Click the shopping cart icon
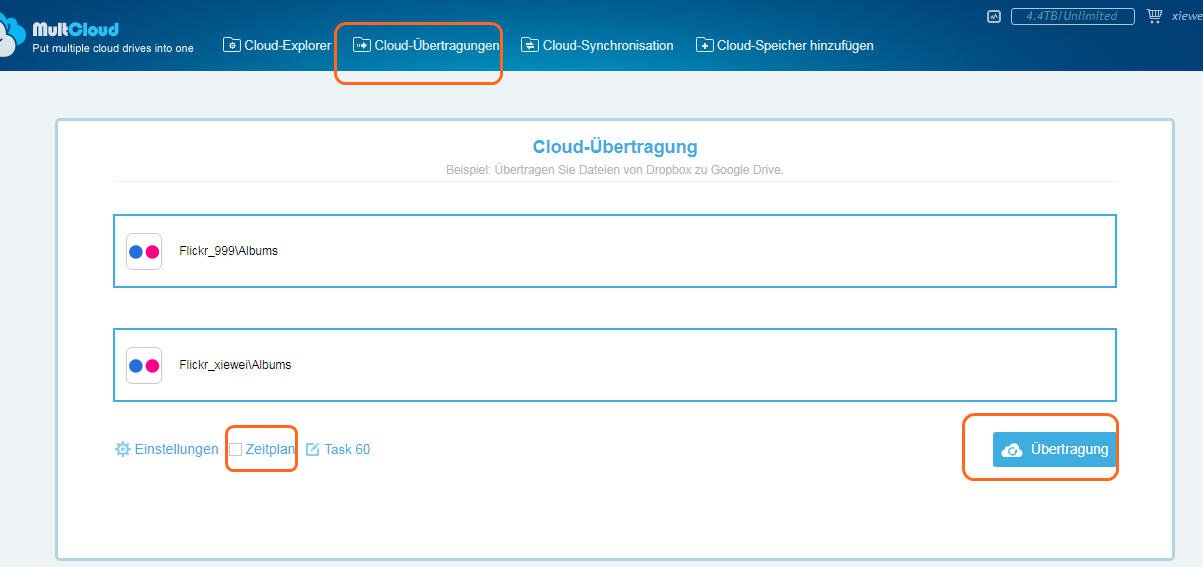The width and height of the screenshot is (1203, 567). pos(1155,16)
